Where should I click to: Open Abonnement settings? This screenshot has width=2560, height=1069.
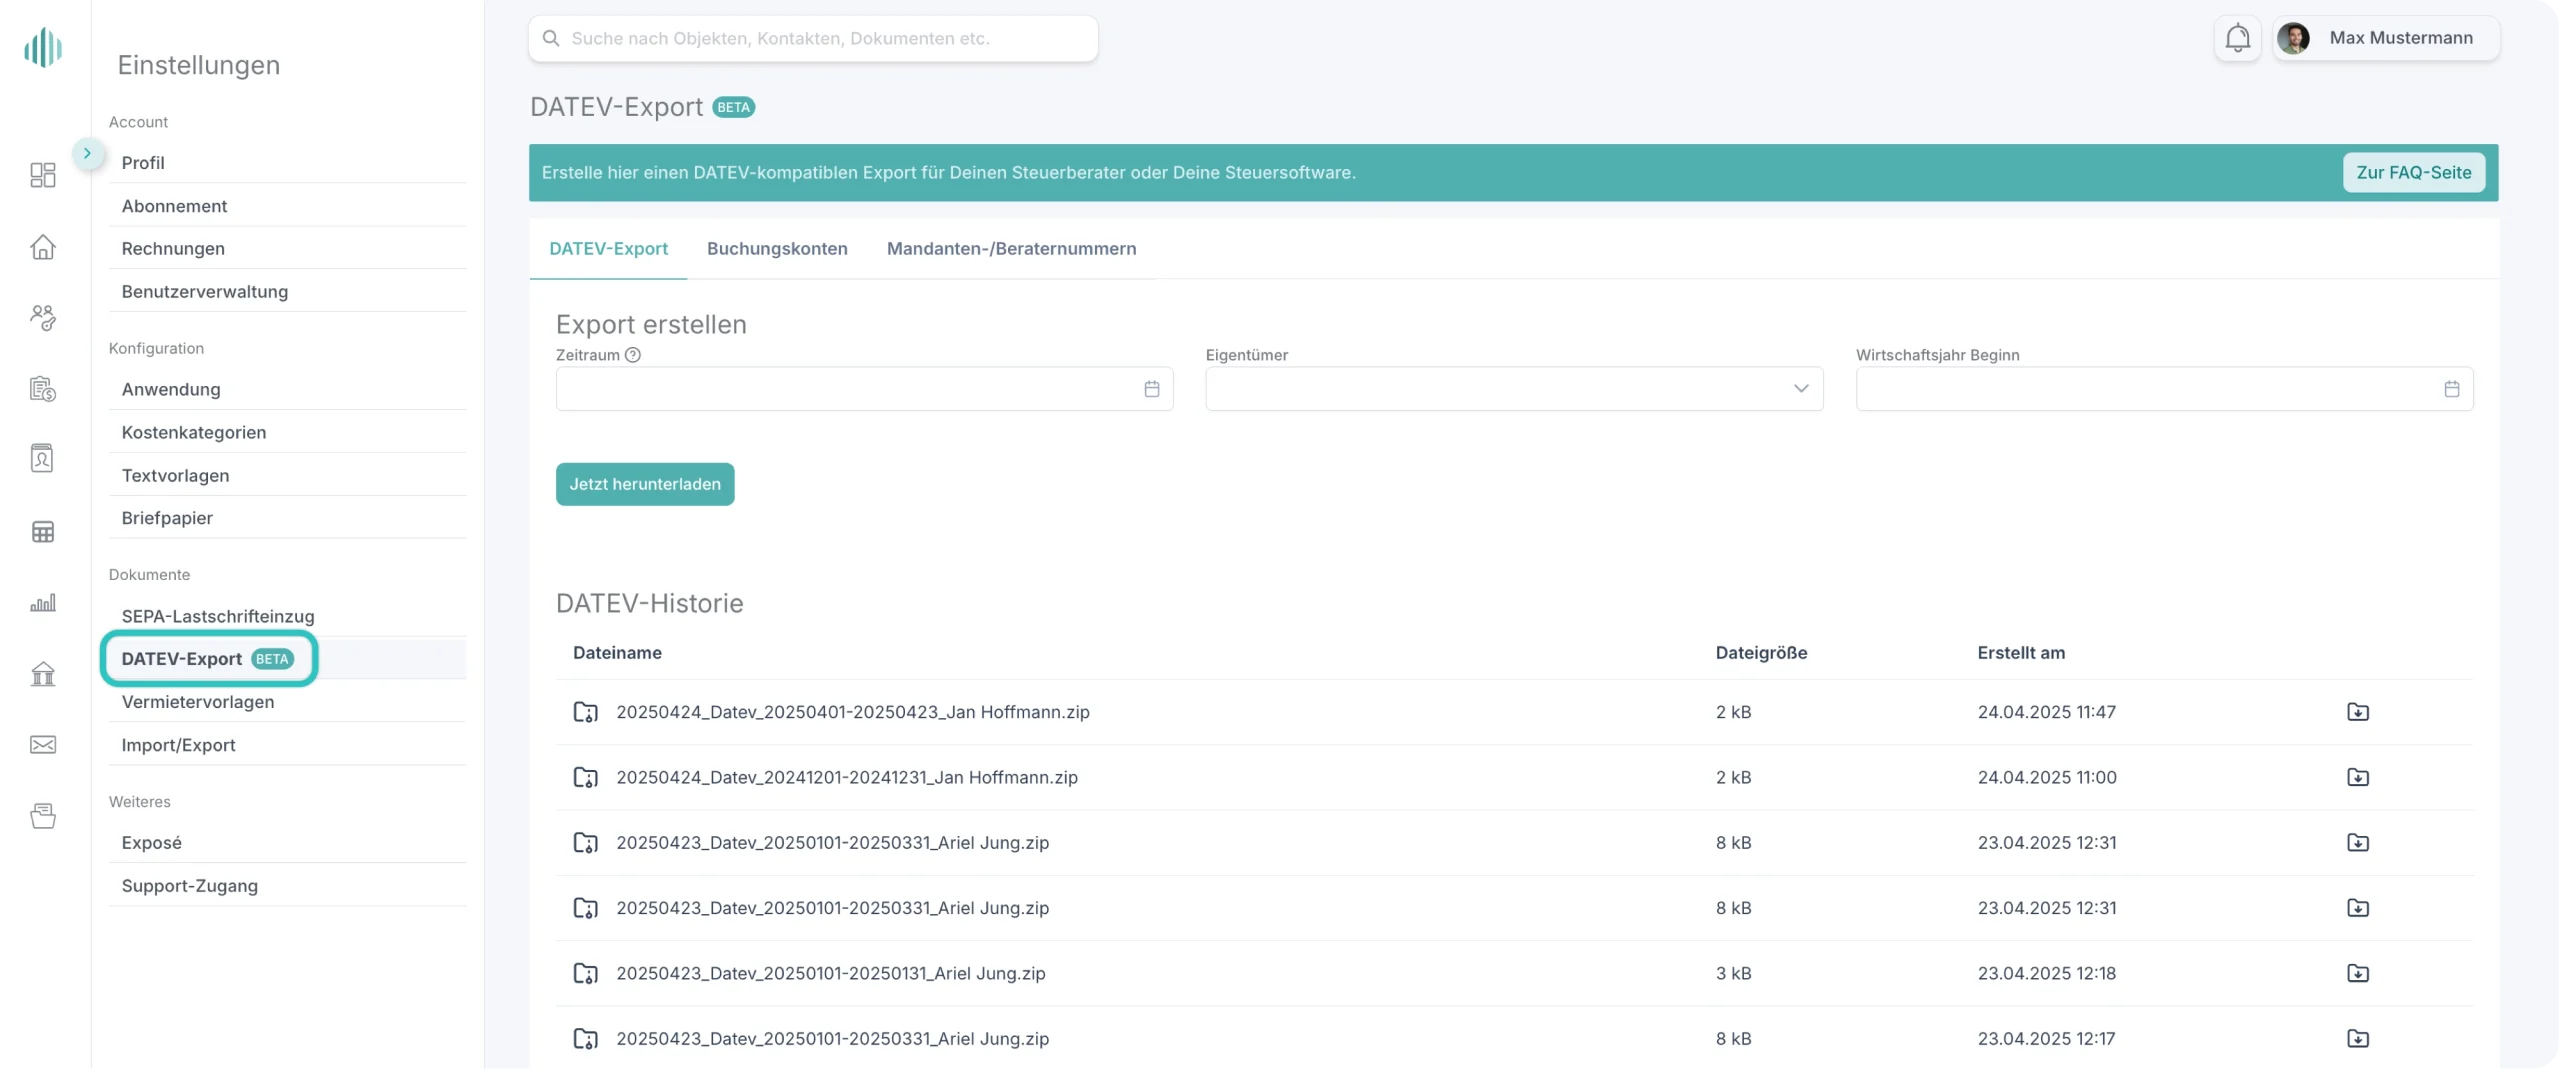tap(287, 206)
